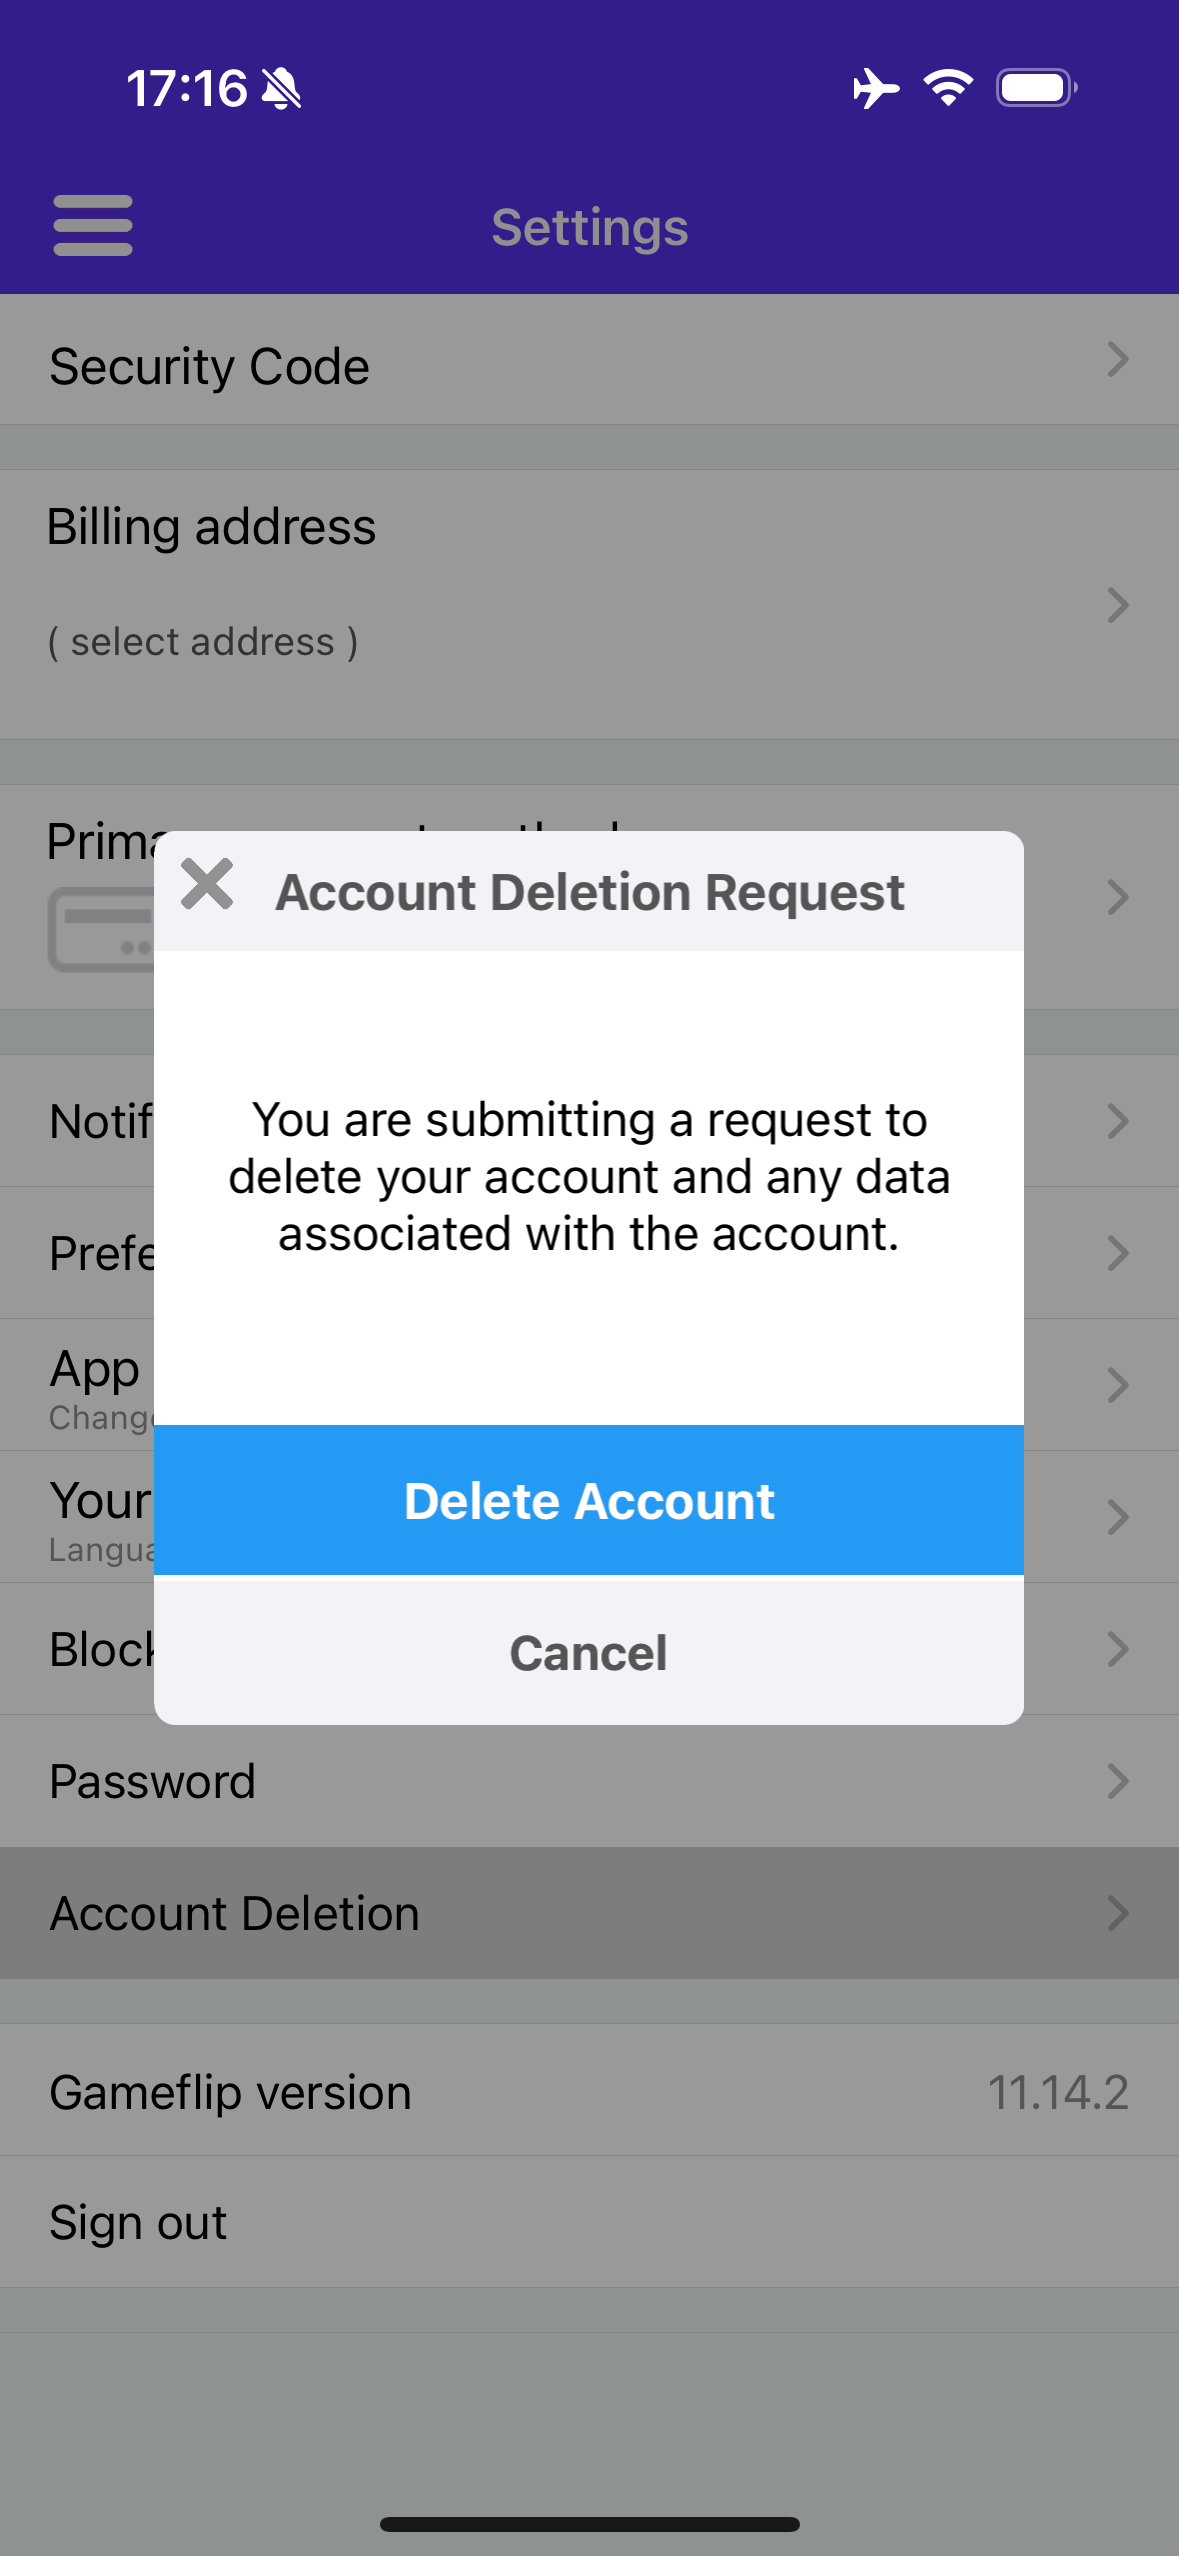
Task: Click the credit card payment icon
Action: [101, 929]
